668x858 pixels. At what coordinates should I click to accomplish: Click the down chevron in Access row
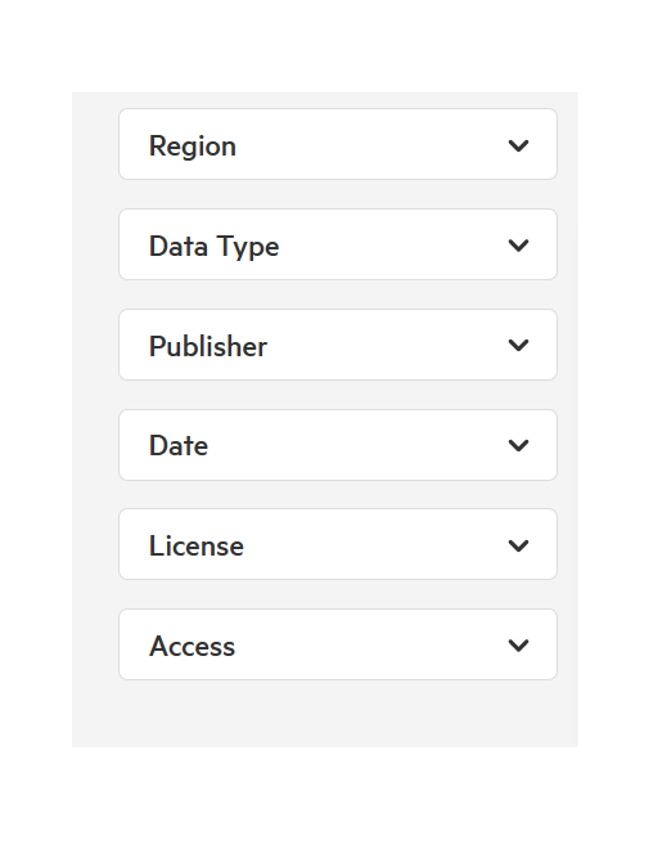[518, 646]
